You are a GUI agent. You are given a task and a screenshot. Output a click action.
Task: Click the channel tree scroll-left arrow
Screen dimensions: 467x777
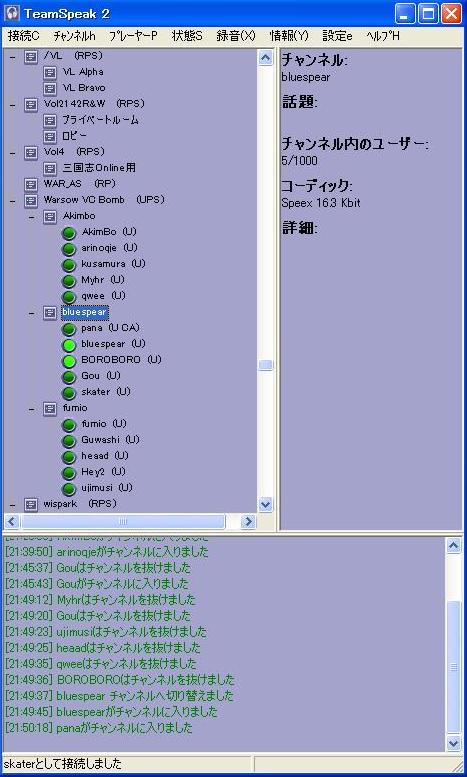(12, 521)
